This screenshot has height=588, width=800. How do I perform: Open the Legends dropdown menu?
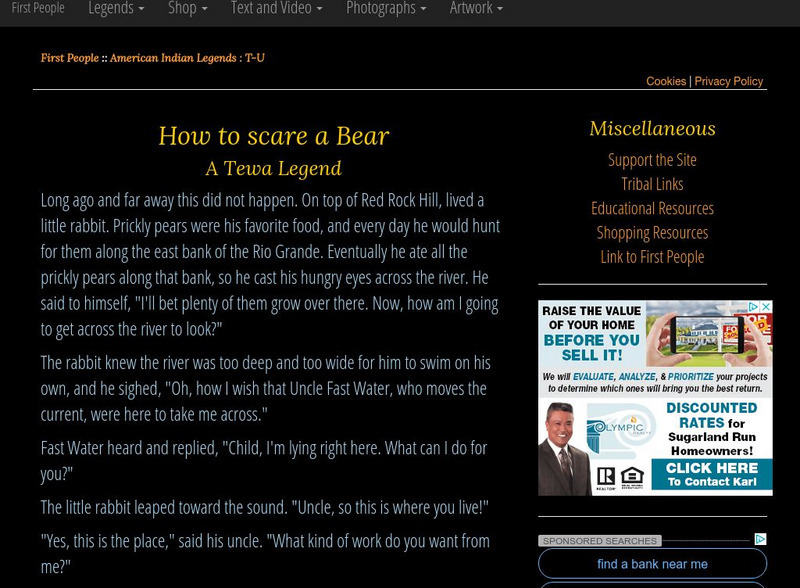(x=116, y=8)
